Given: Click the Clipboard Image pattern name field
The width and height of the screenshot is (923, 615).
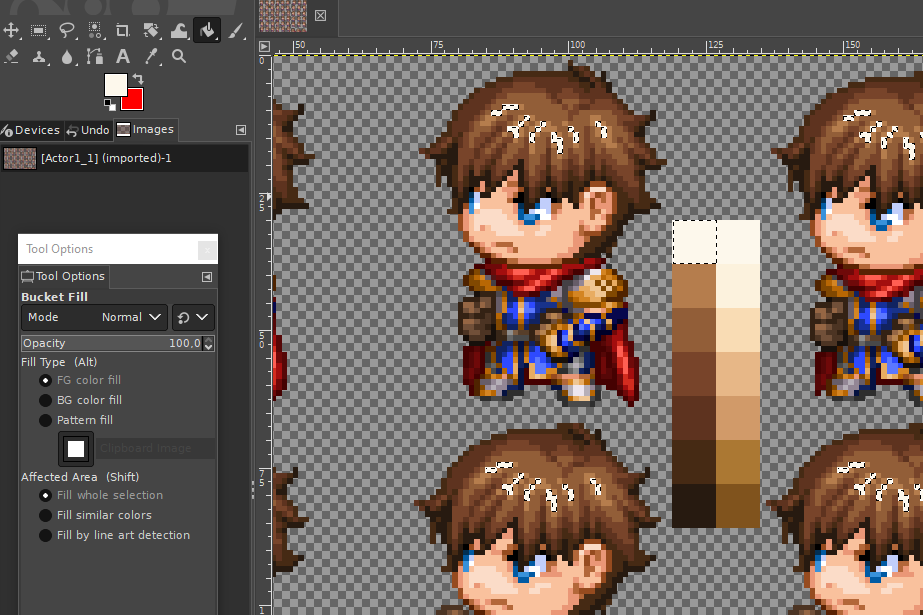Looking at the screenshot, I should point(155,448).
